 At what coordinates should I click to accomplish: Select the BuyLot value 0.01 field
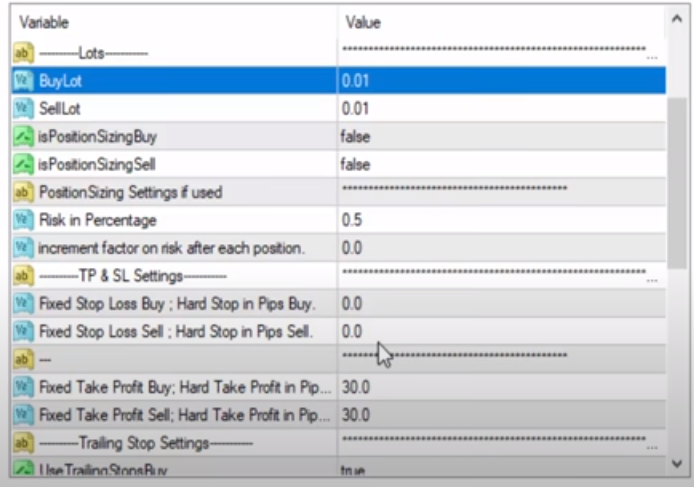500,81
